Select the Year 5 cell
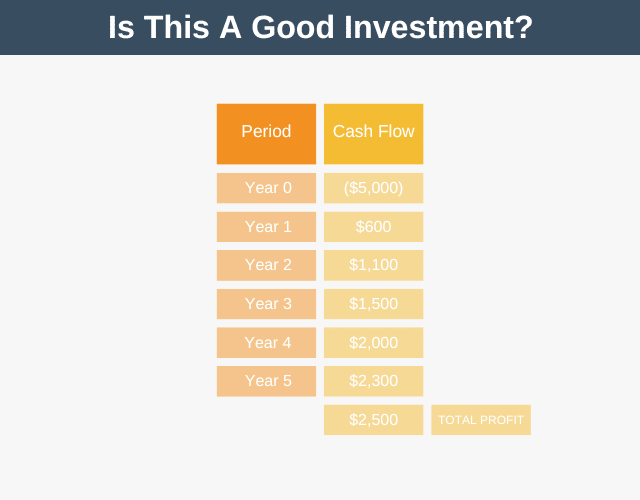 266,381
